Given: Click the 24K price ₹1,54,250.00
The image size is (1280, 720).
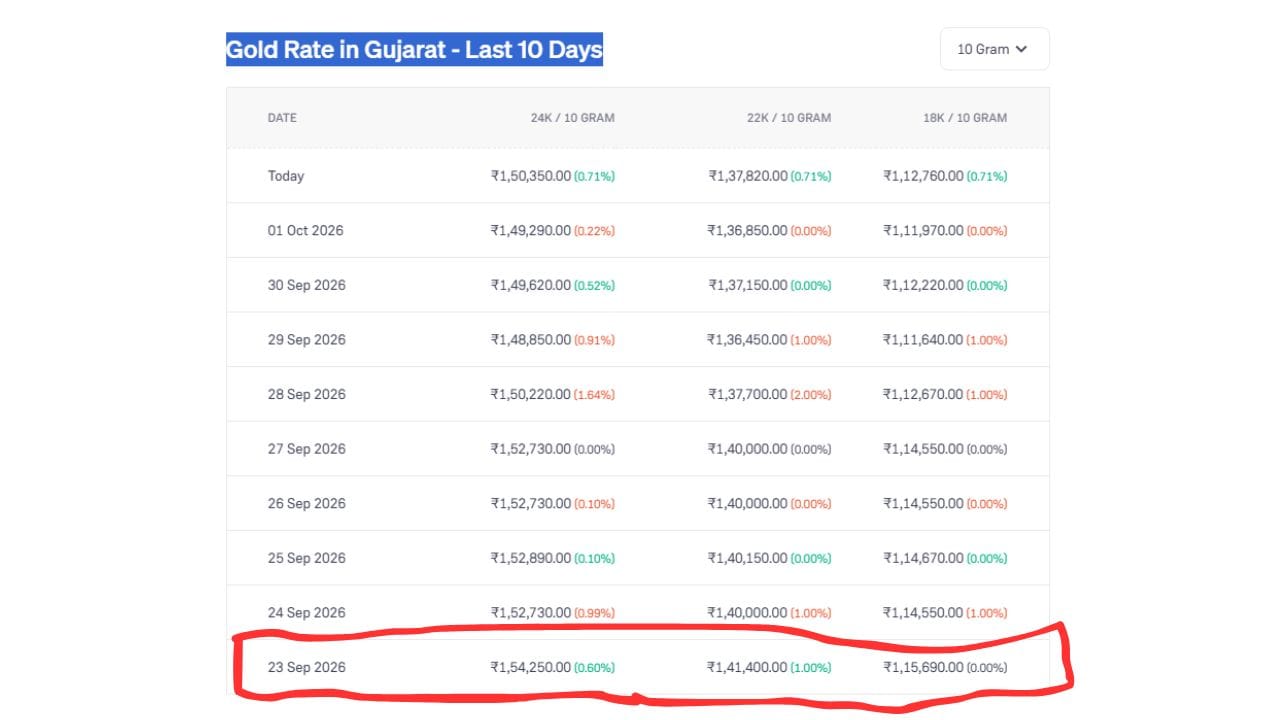Looking at the screenshot, I should [x=531, y=667].
